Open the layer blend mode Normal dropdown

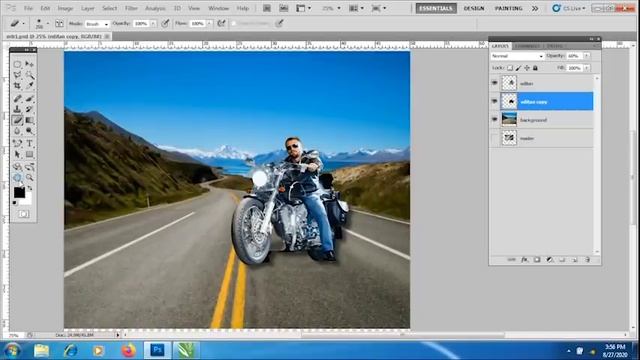coord(517,56)
